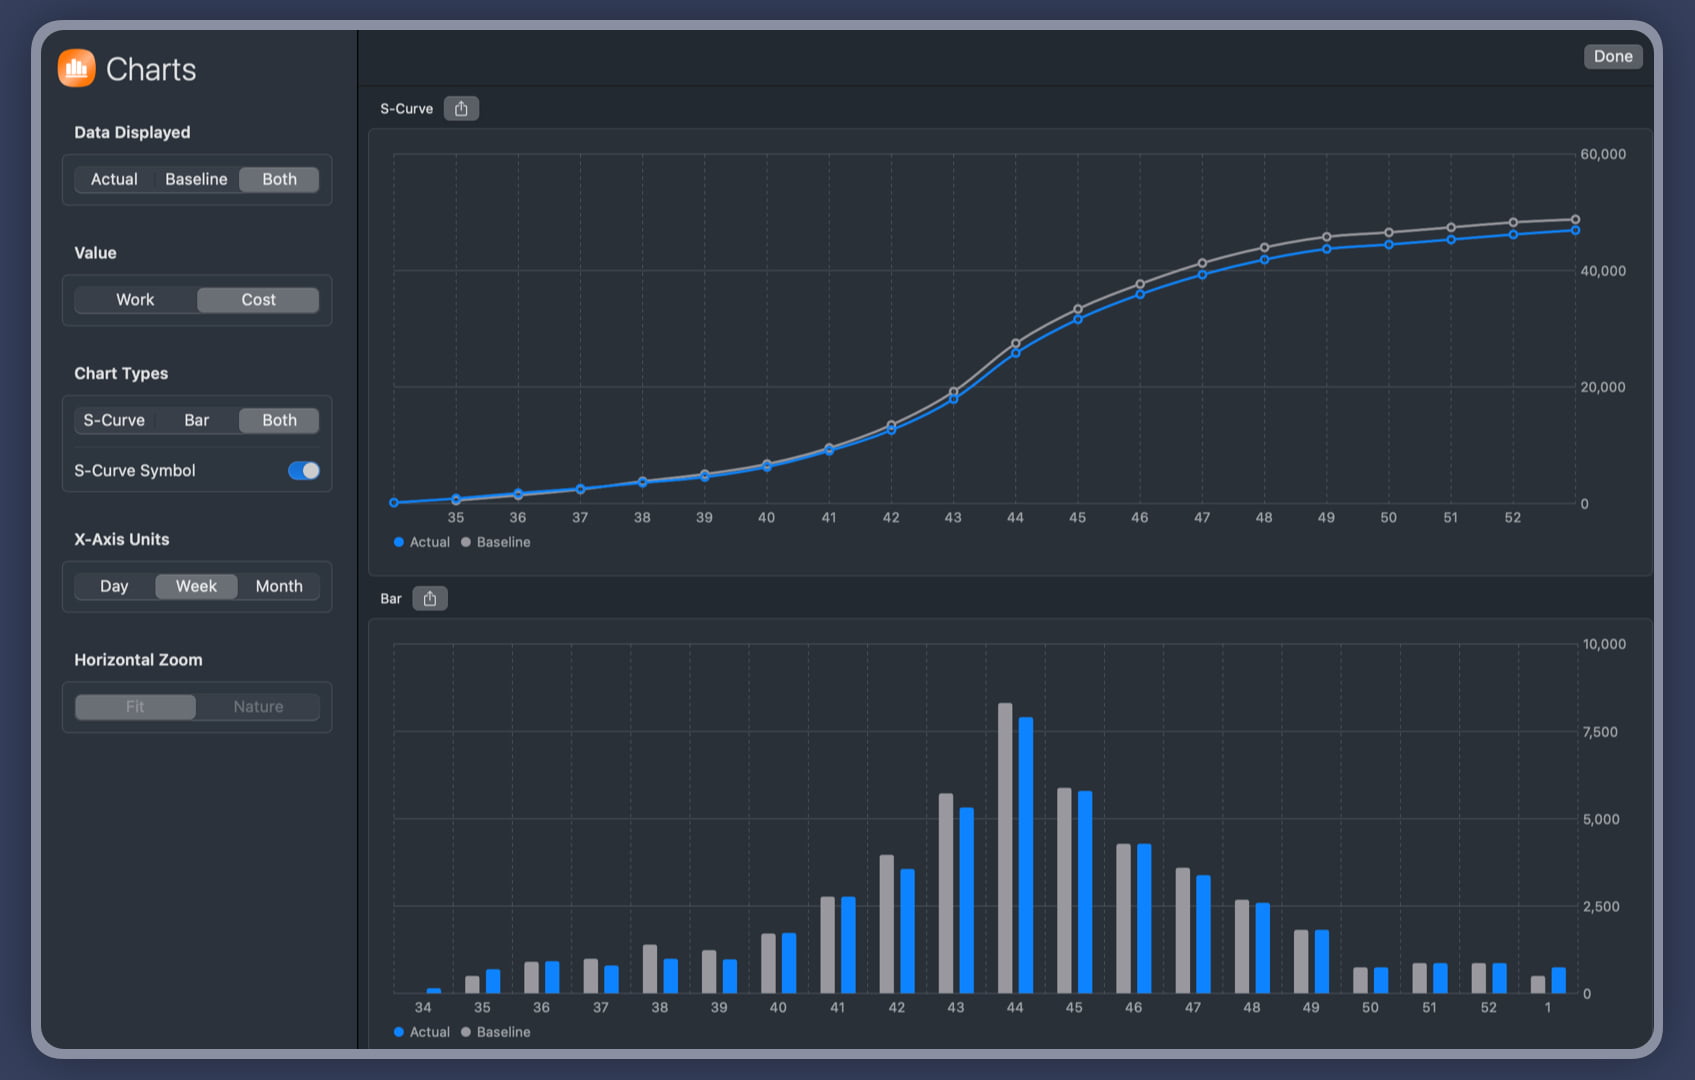Select Actual in Data Displayed

(114, 180)
